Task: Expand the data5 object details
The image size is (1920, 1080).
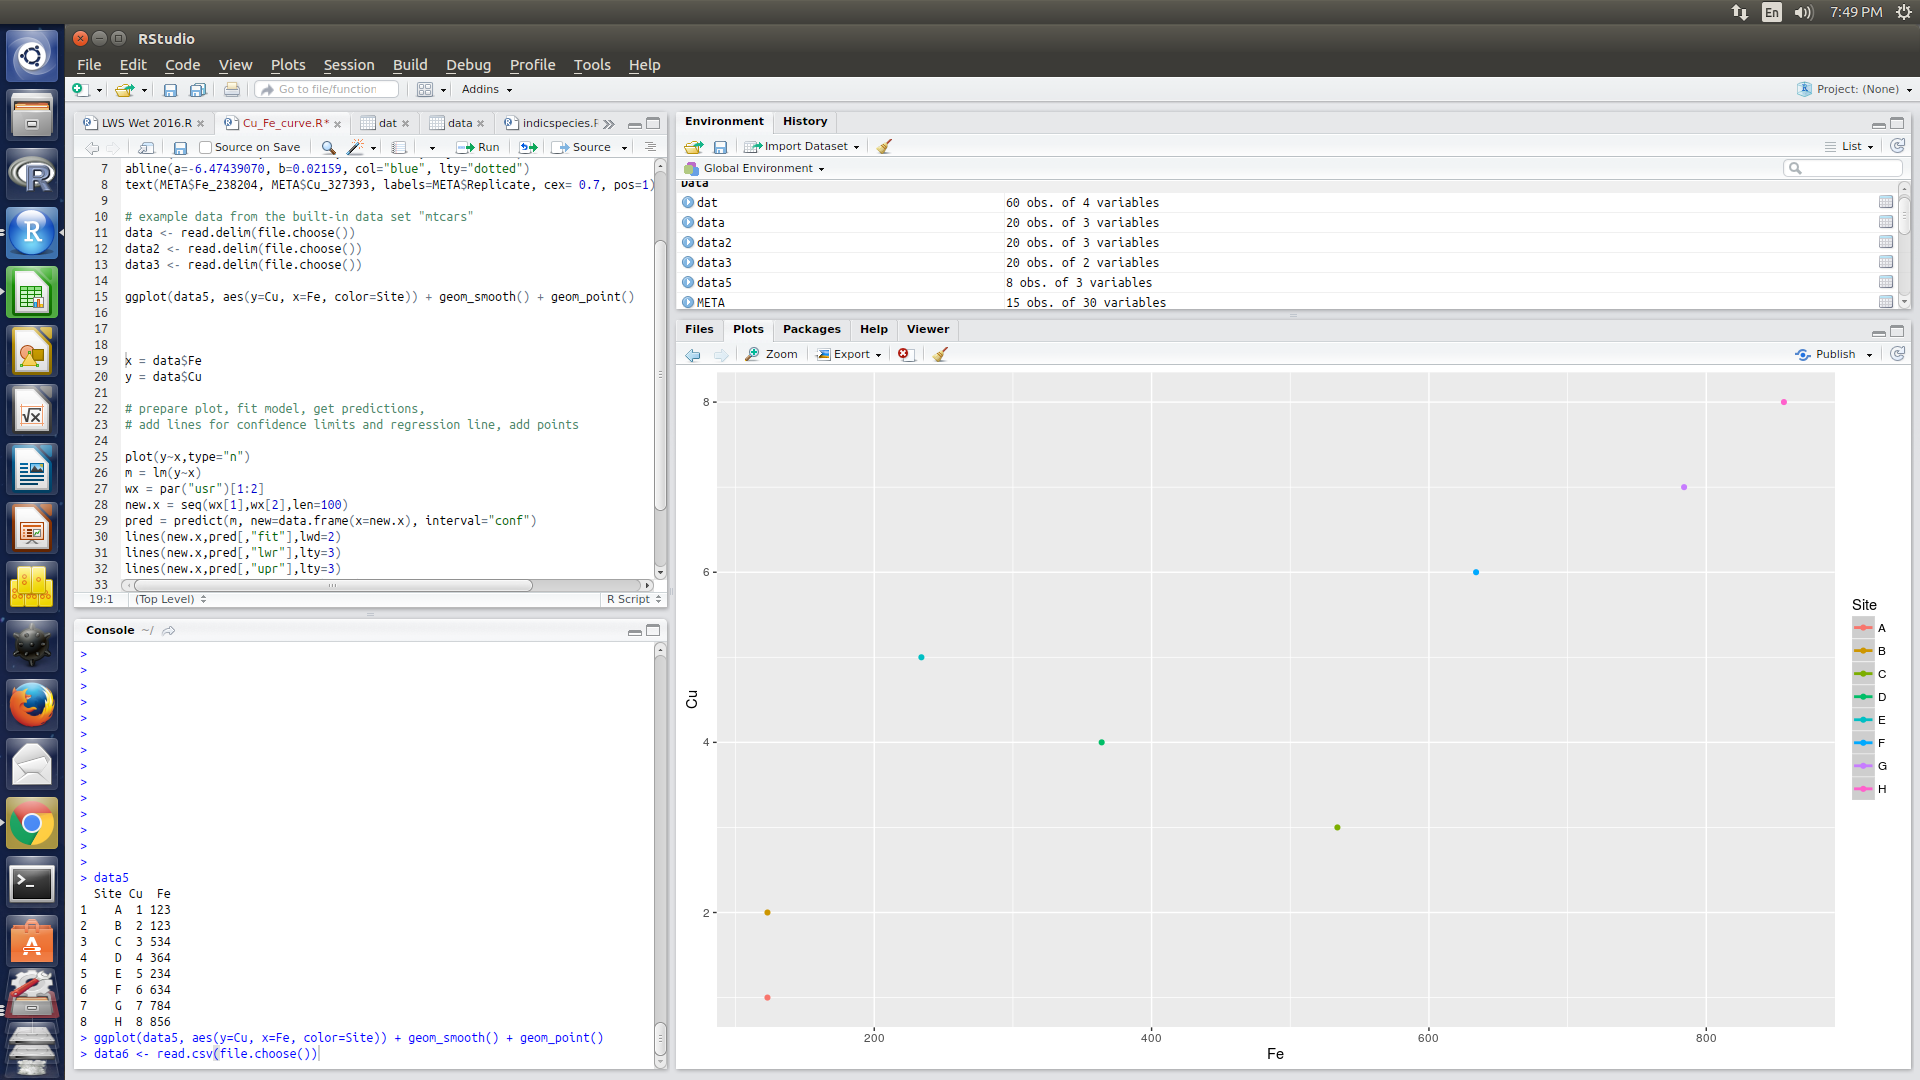Action: (x=688, y=282)
